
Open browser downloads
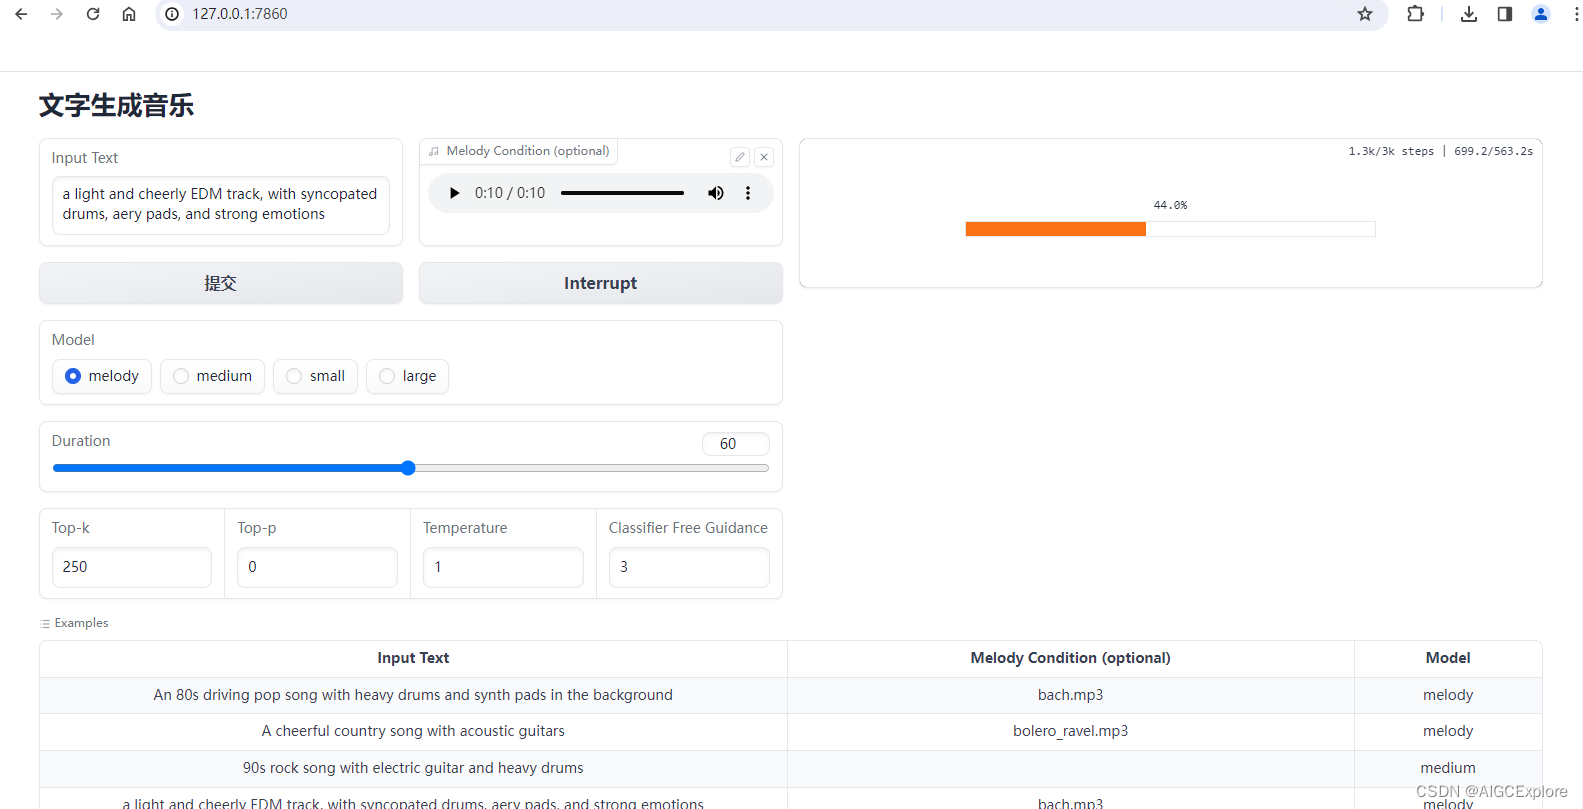(1469, 14)
